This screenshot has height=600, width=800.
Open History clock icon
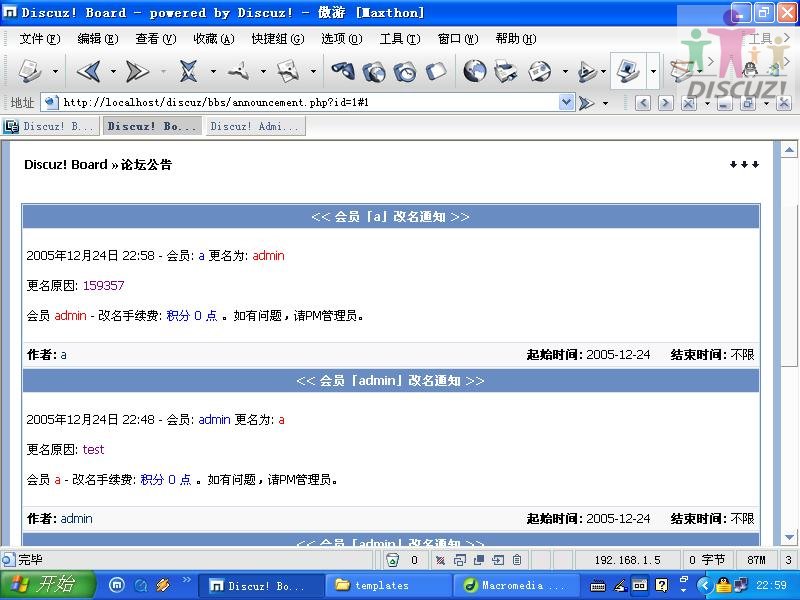406,71
